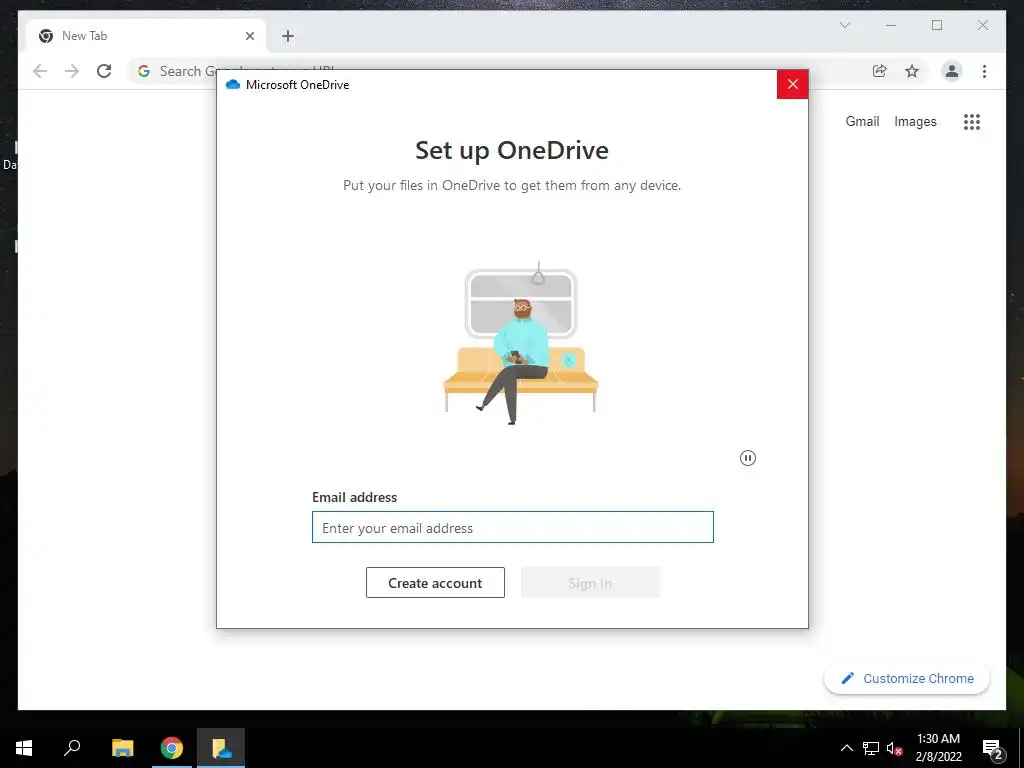Close the Microsoft OneDrive setup dialog
1024x768 pixels.
(x=792, y=84)
